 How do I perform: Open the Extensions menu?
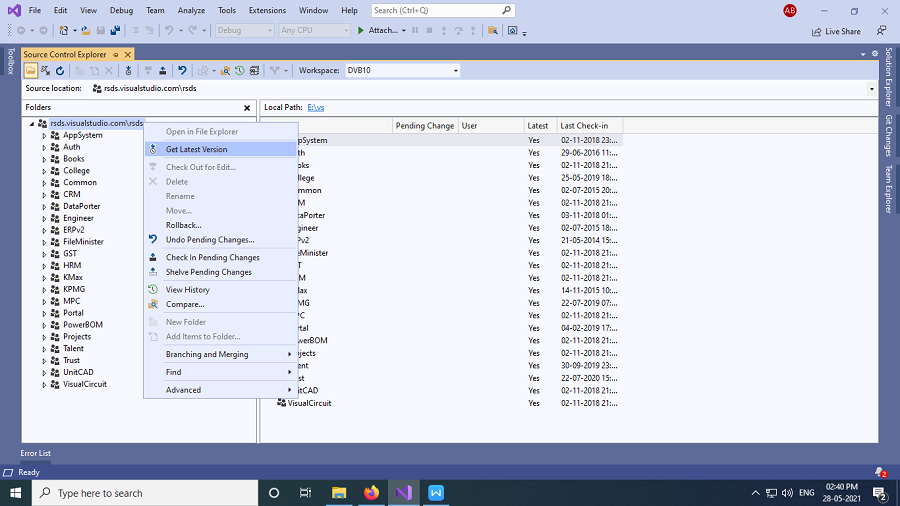tap(267, 10)
